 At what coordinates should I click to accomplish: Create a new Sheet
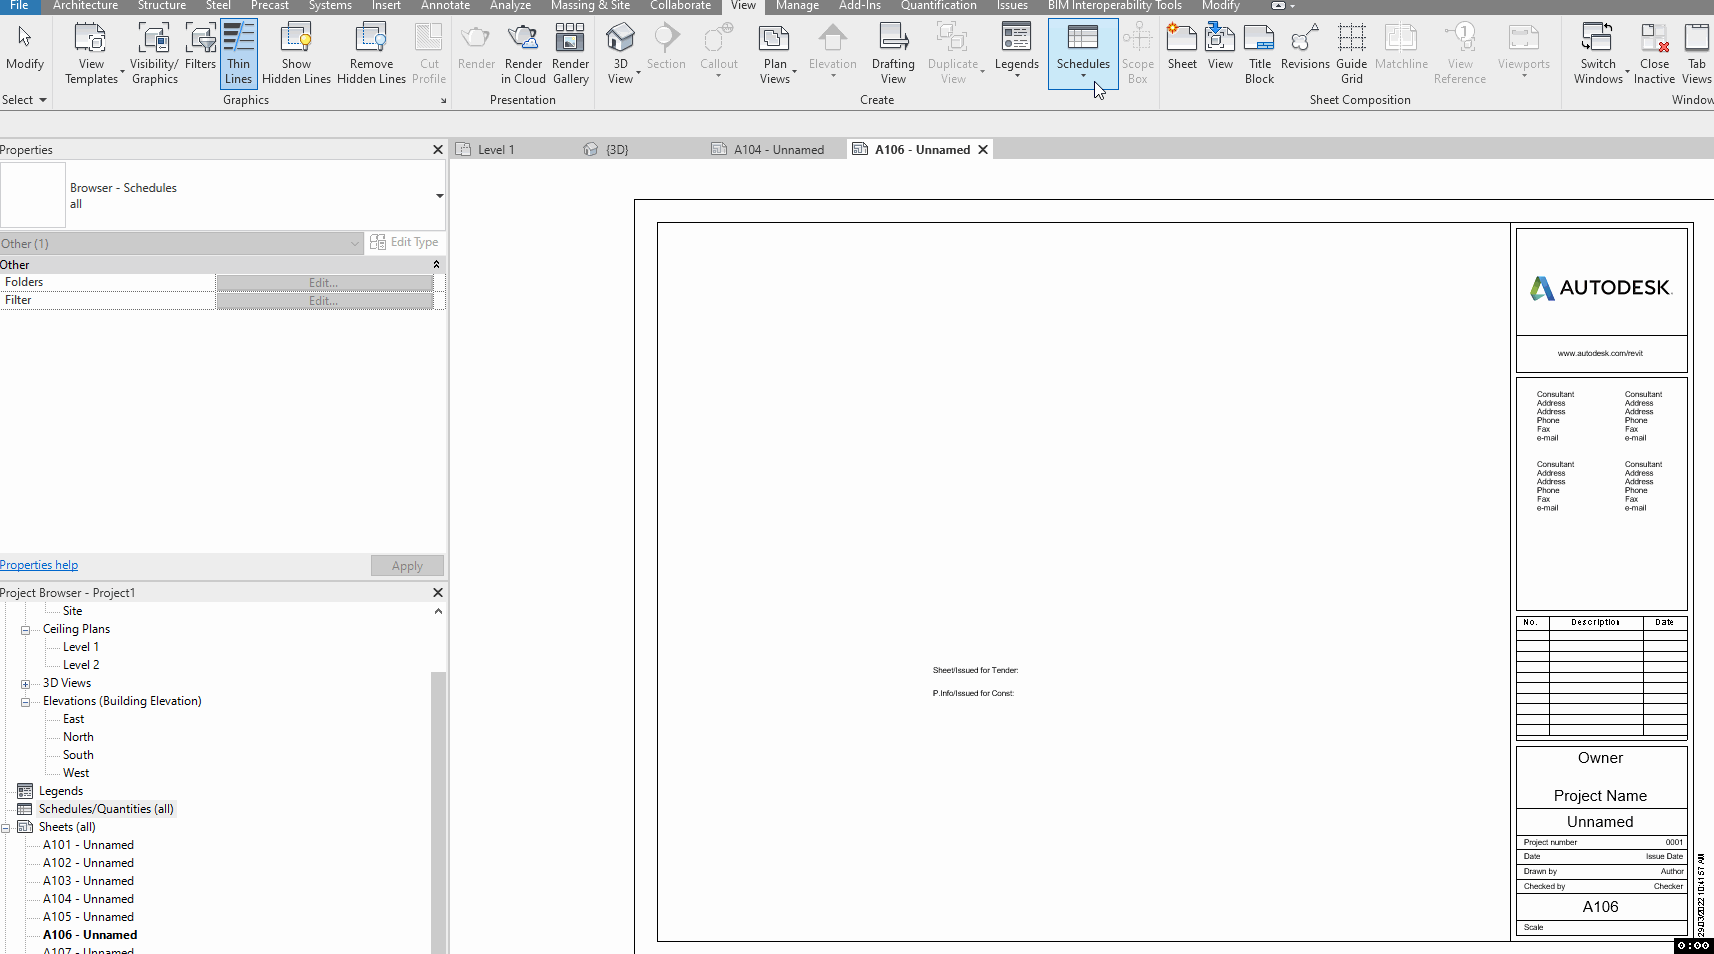1182,48
